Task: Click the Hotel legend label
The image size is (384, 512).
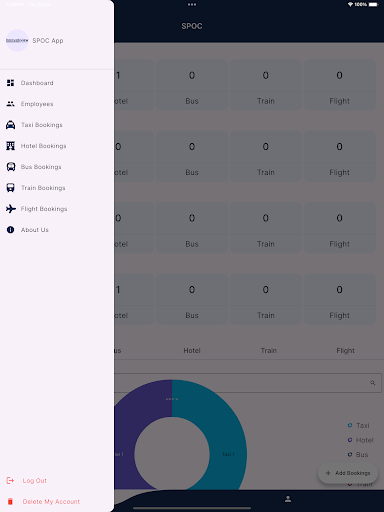Action: [x=364, y=440]
